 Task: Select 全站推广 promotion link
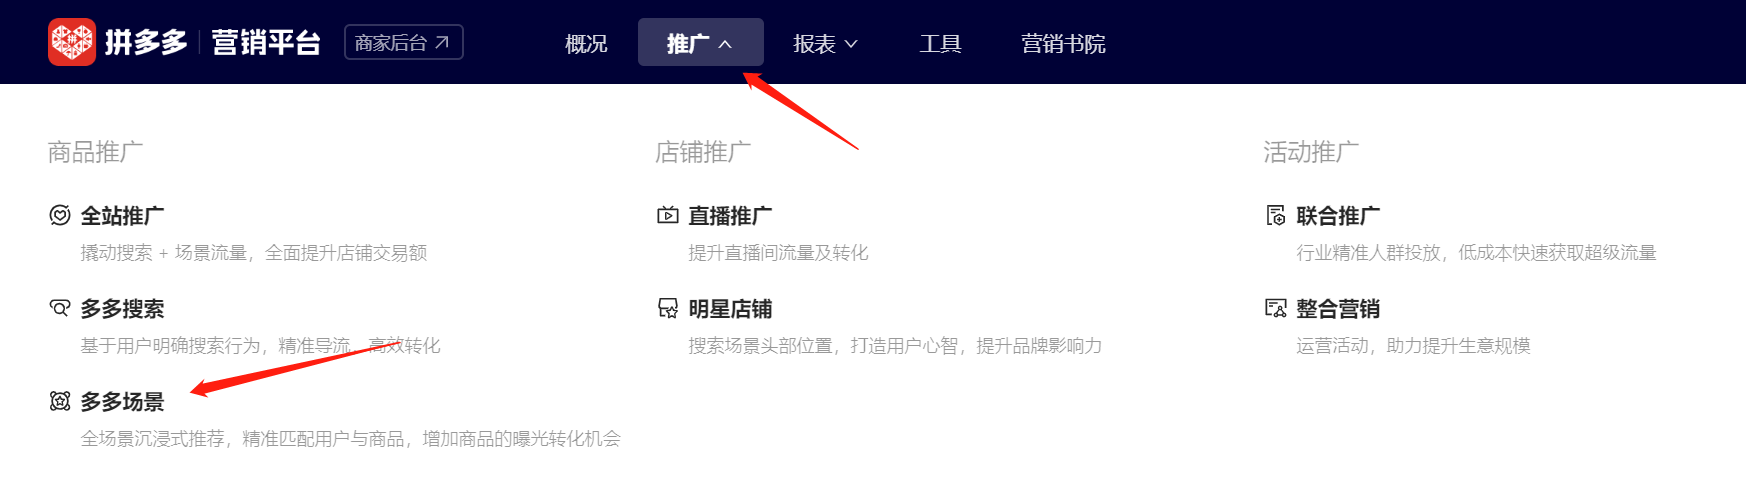(x=122, y=215)
